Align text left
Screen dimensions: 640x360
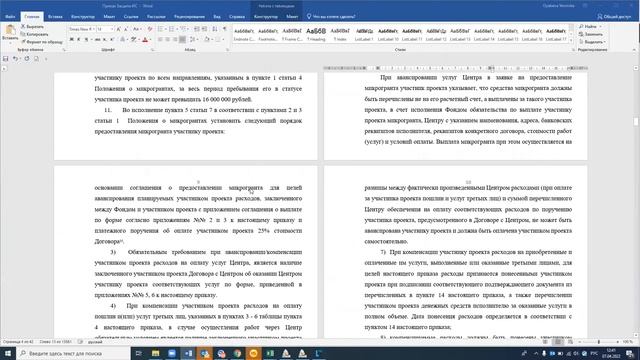coord(160,40)
